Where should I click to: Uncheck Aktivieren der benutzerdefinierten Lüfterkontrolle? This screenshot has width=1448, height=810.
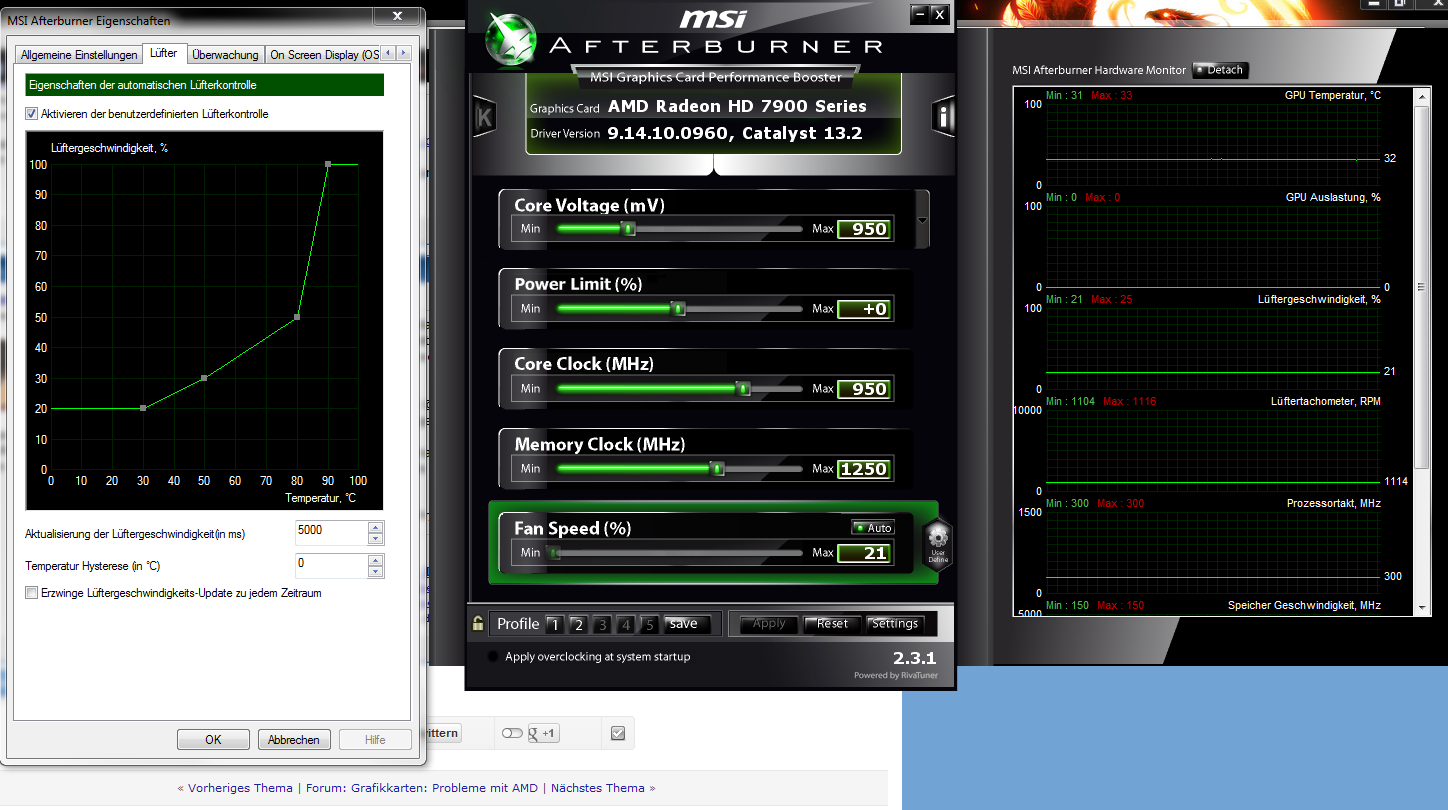(x=31, y=114)
